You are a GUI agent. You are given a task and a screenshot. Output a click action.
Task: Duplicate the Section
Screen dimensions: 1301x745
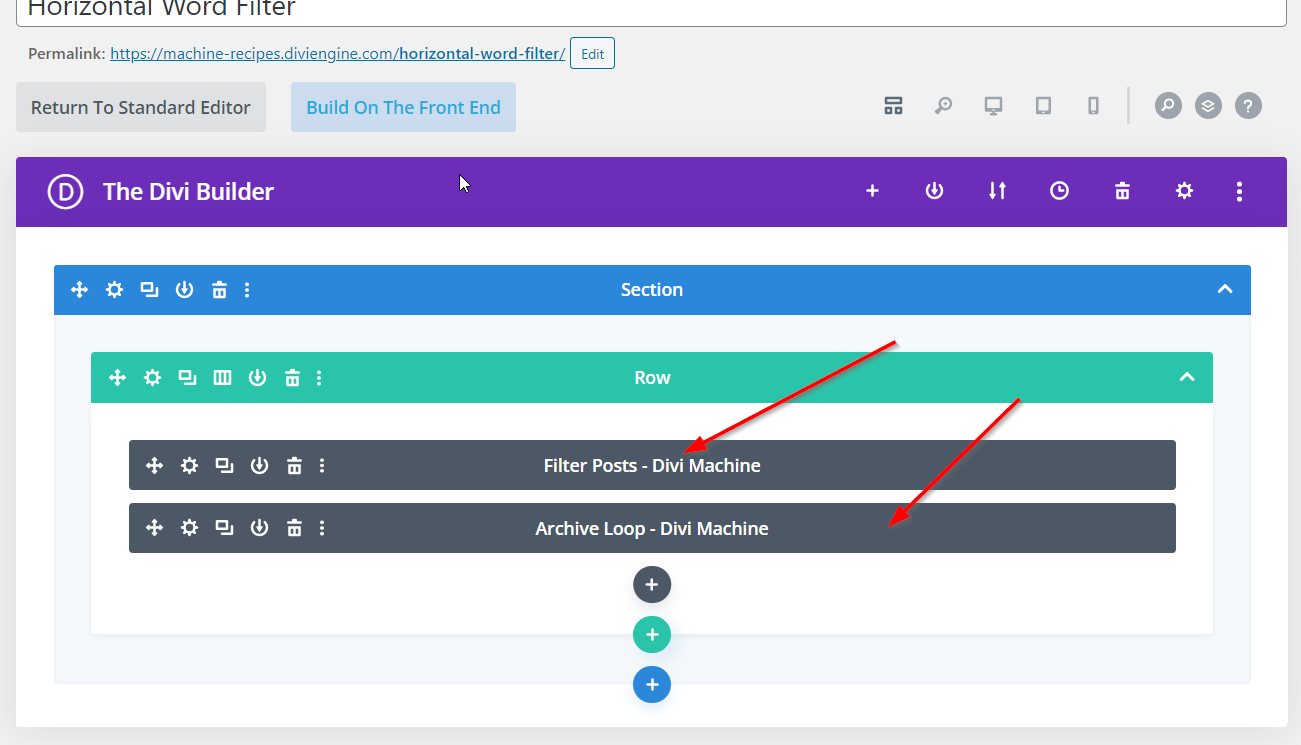[149, 290]
